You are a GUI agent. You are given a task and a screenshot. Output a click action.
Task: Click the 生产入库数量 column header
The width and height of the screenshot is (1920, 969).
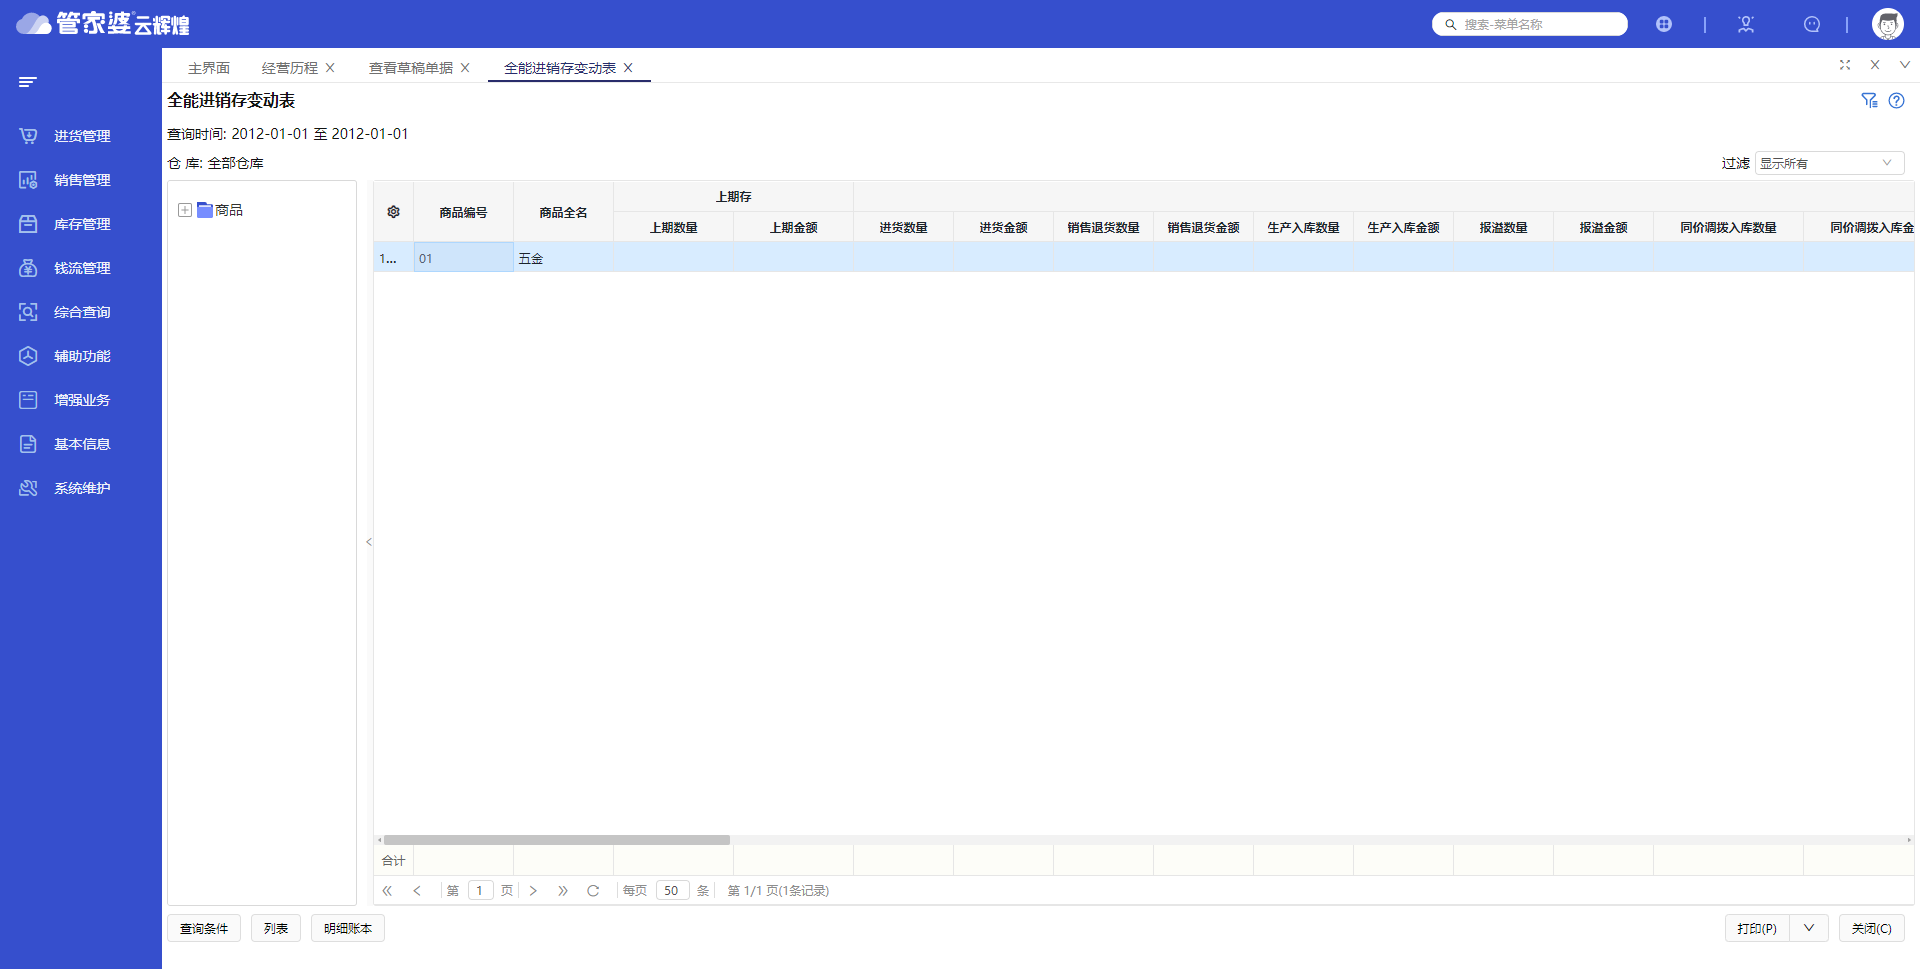point(1304,227)
